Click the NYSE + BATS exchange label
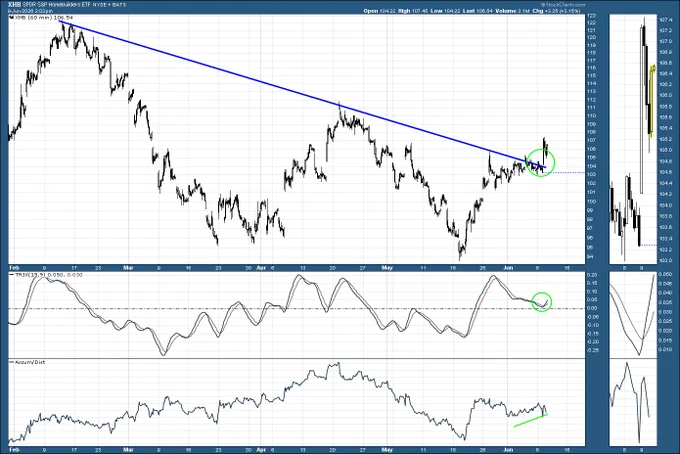 [111, 5]
